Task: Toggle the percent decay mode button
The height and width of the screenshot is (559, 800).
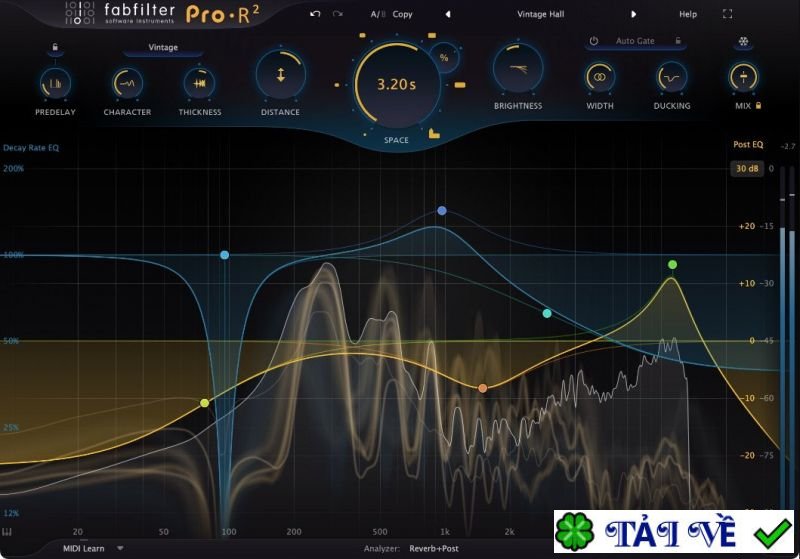Action: click(x=444, y=58)
